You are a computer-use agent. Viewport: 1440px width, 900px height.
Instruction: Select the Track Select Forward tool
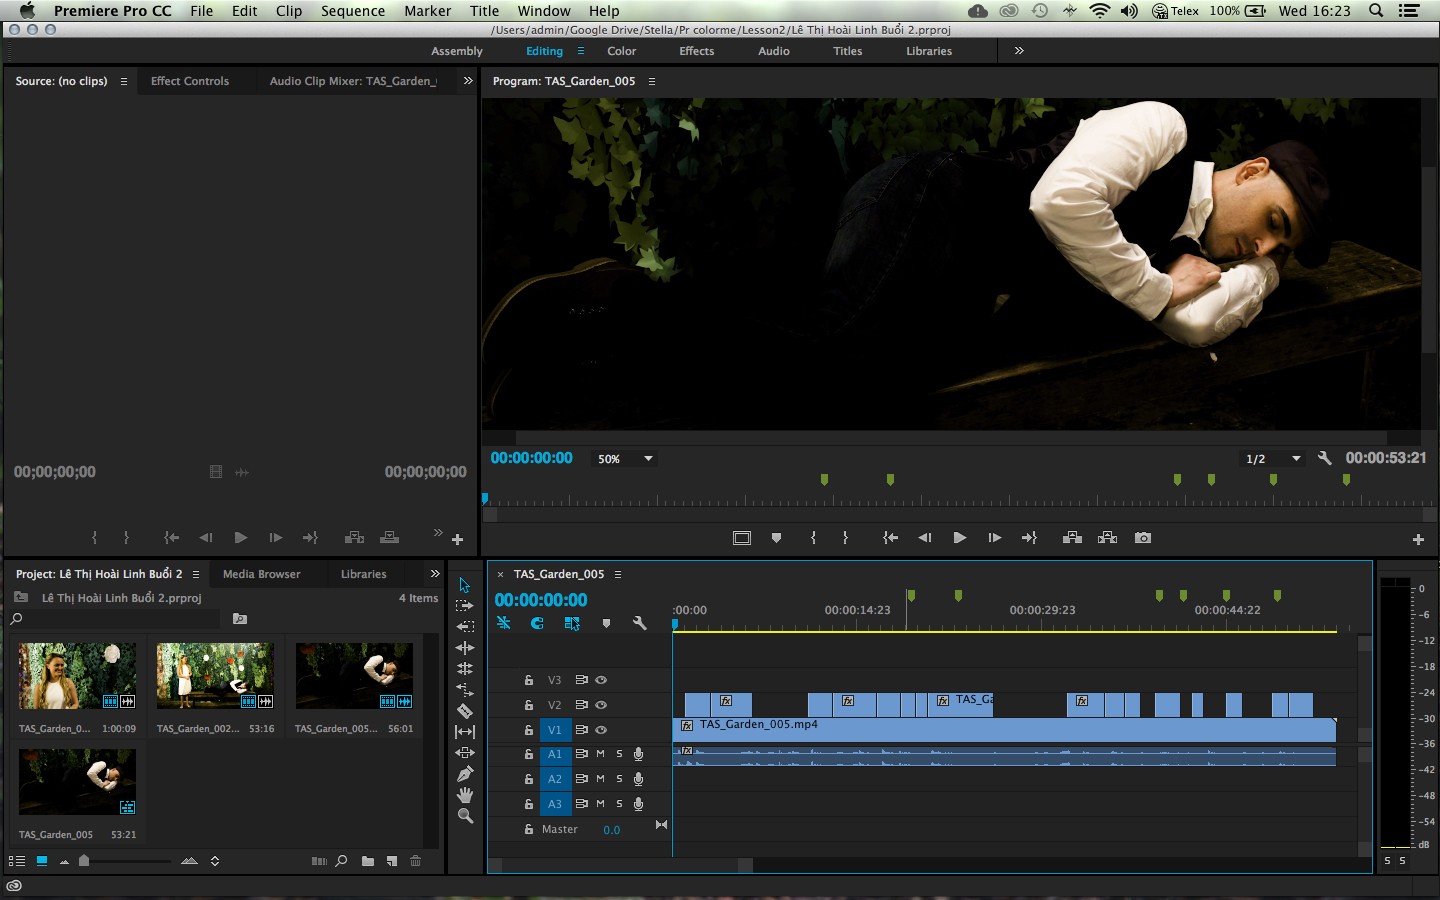pos(464,606)
